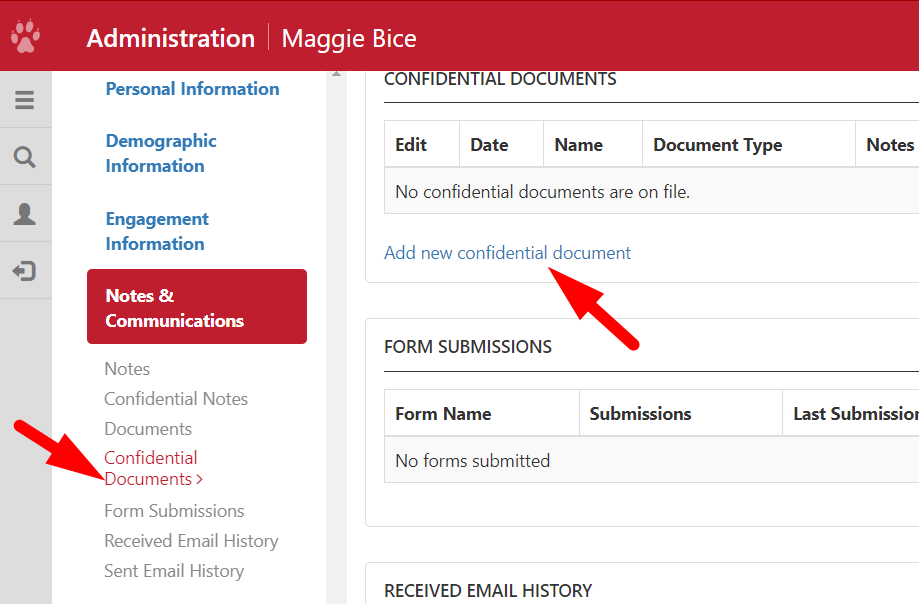
Task: Click the CONFIDENTIAL DOCUMENTS heading
Action: tap(500, 80)
